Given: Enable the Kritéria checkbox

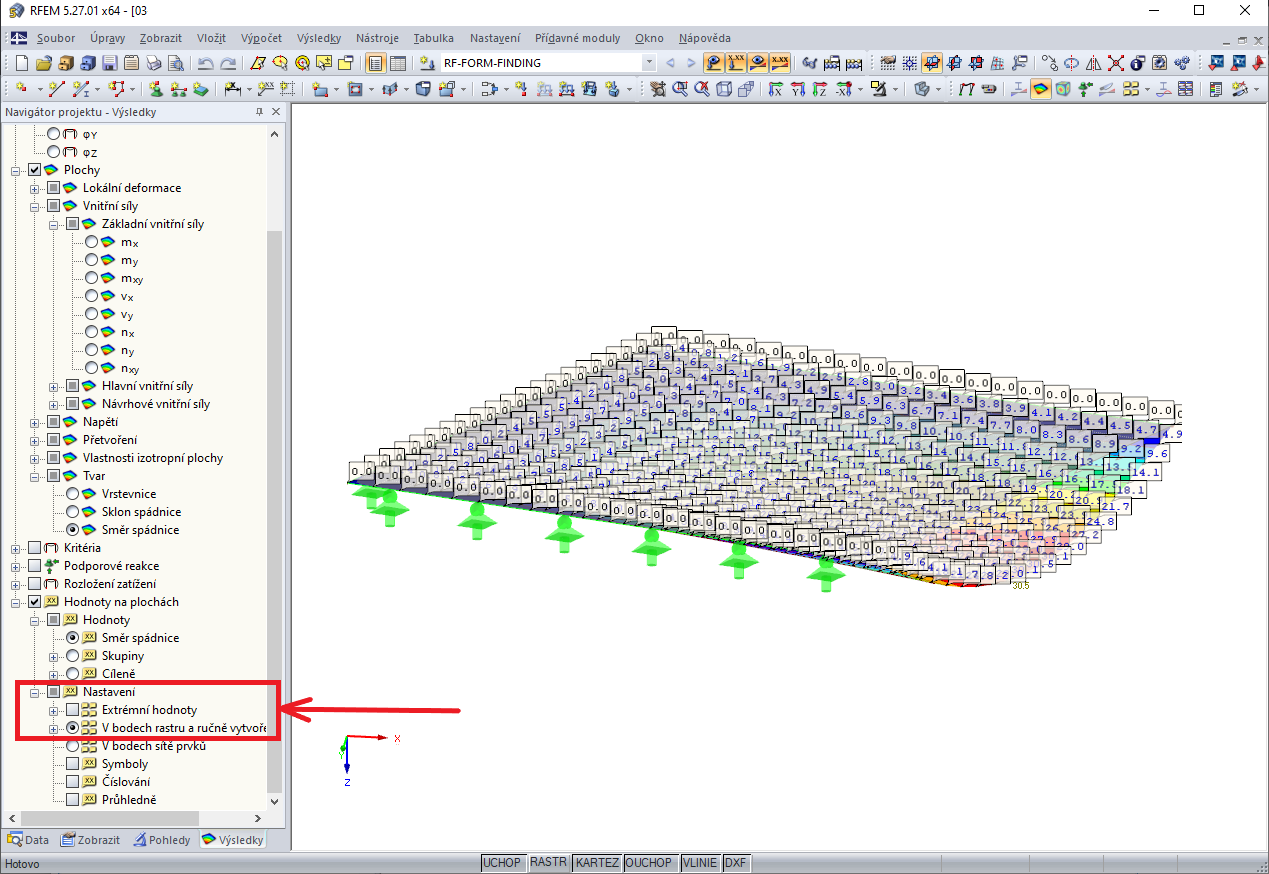Looking at the screenshot, I should tap(35, 548).
